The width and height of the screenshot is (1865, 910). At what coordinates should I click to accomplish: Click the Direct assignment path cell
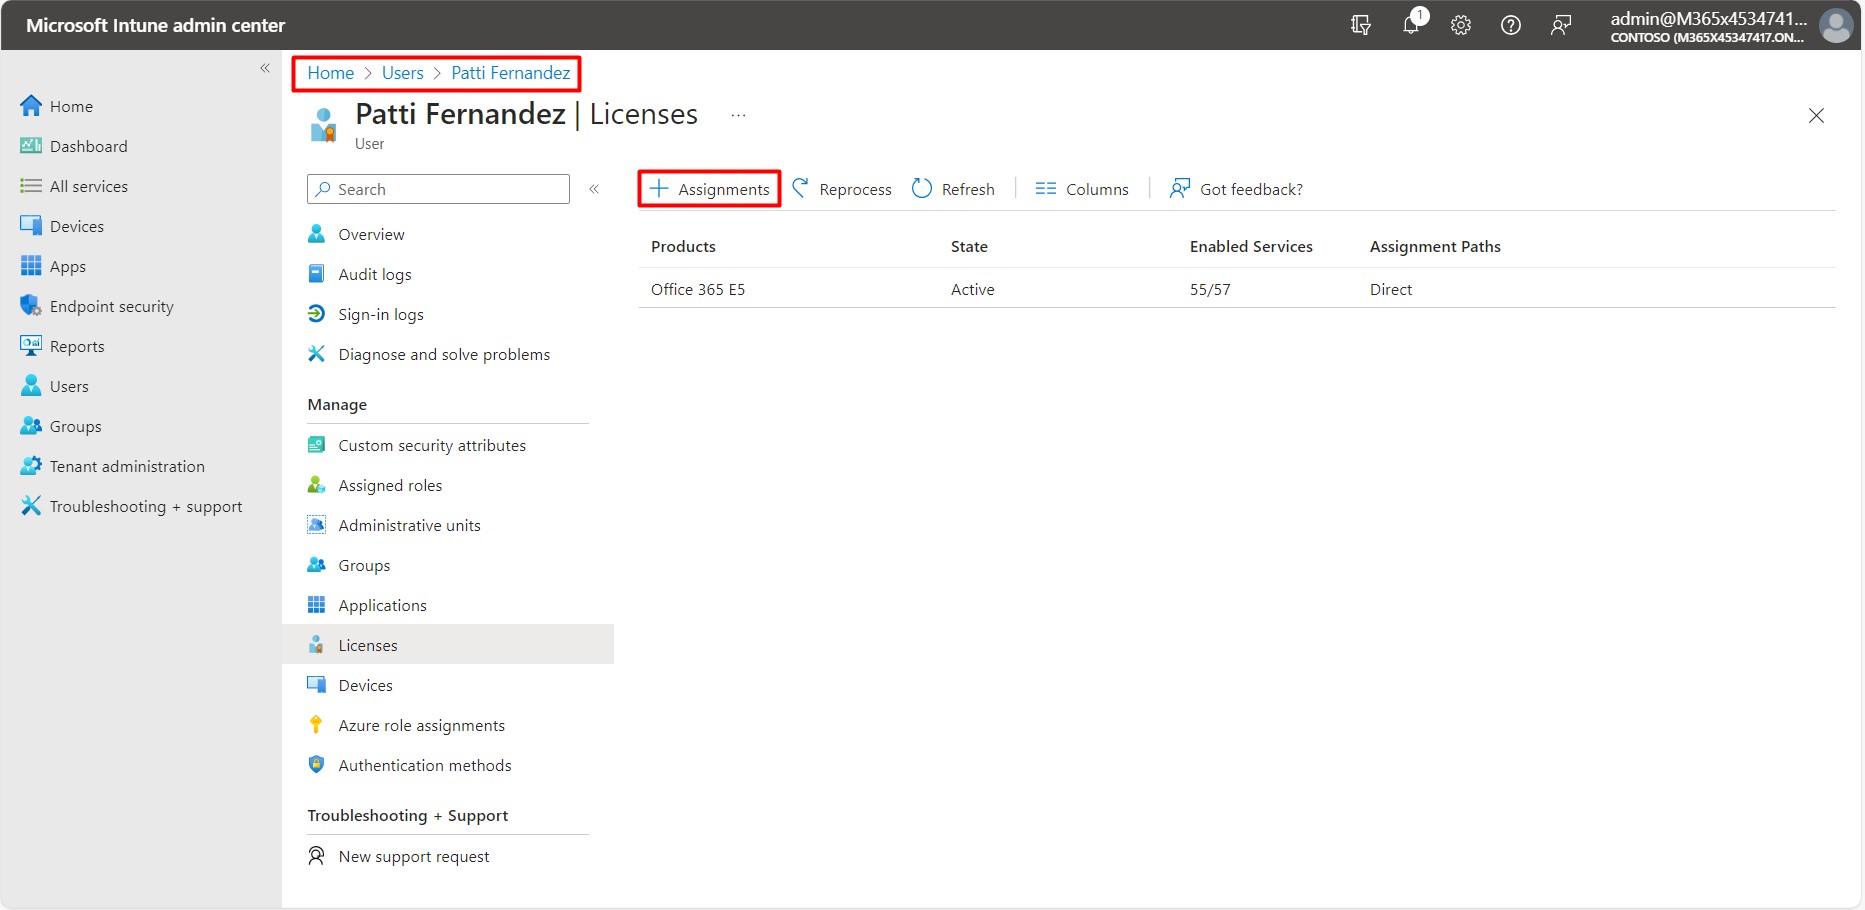tap(1391, 289)
